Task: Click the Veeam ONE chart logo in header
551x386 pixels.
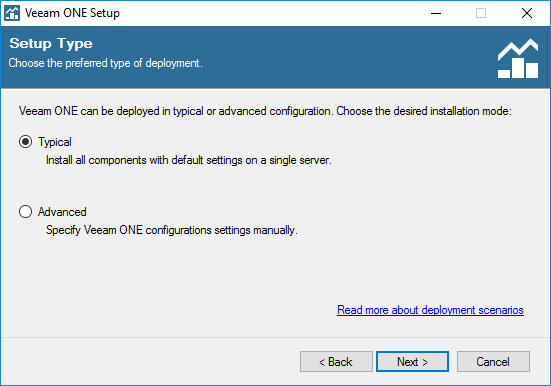Action: click(x=518, y=58)
